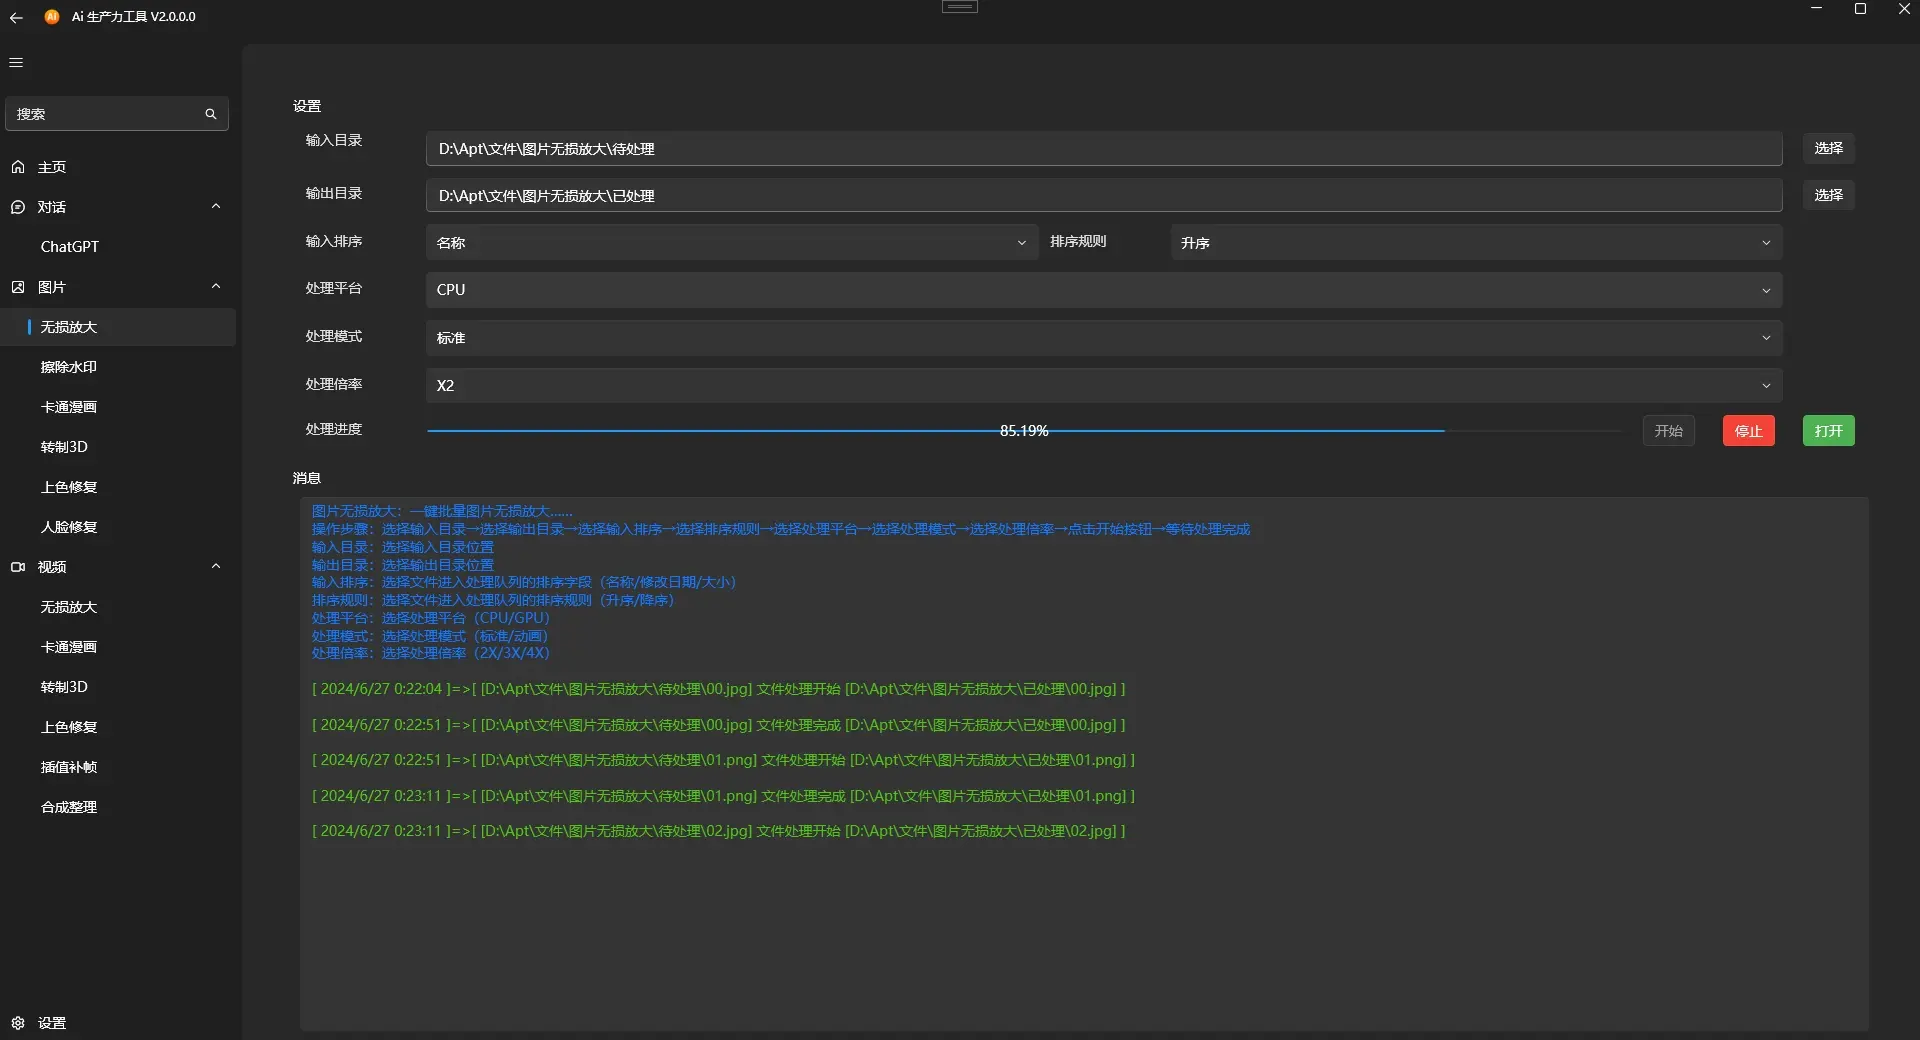Collapse the 视频 section chevron
The width and height of the screenshot is (1920, 1040).
216,566
